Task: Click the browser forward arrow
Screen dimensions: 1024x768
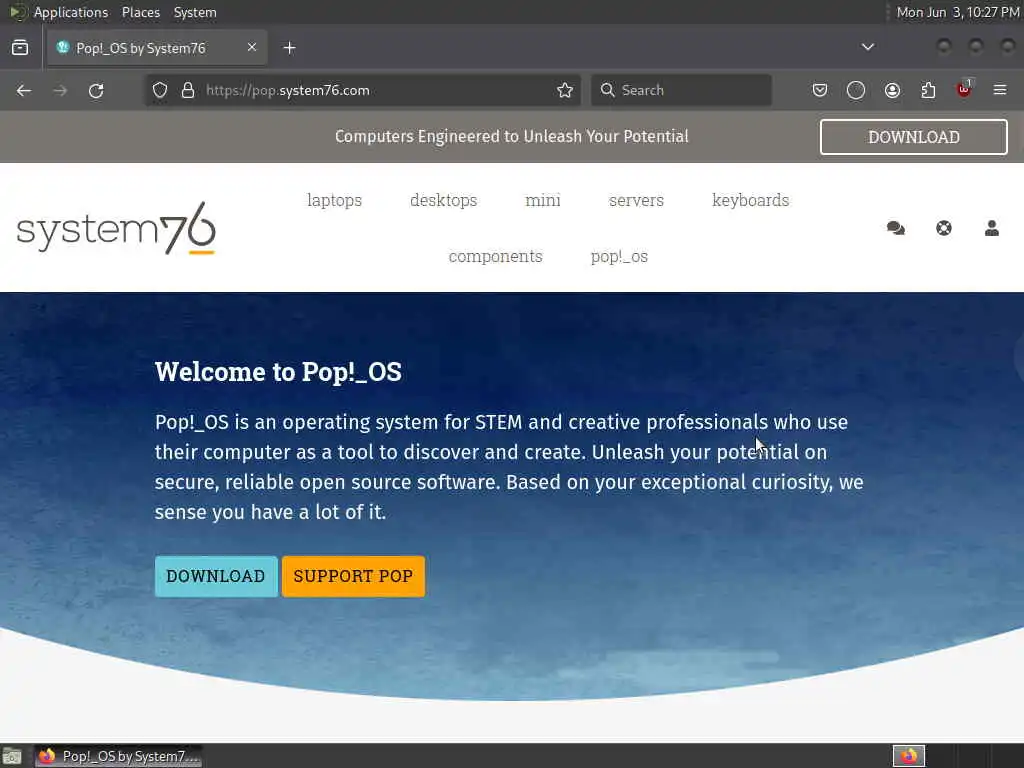Action: pos(60,91)
